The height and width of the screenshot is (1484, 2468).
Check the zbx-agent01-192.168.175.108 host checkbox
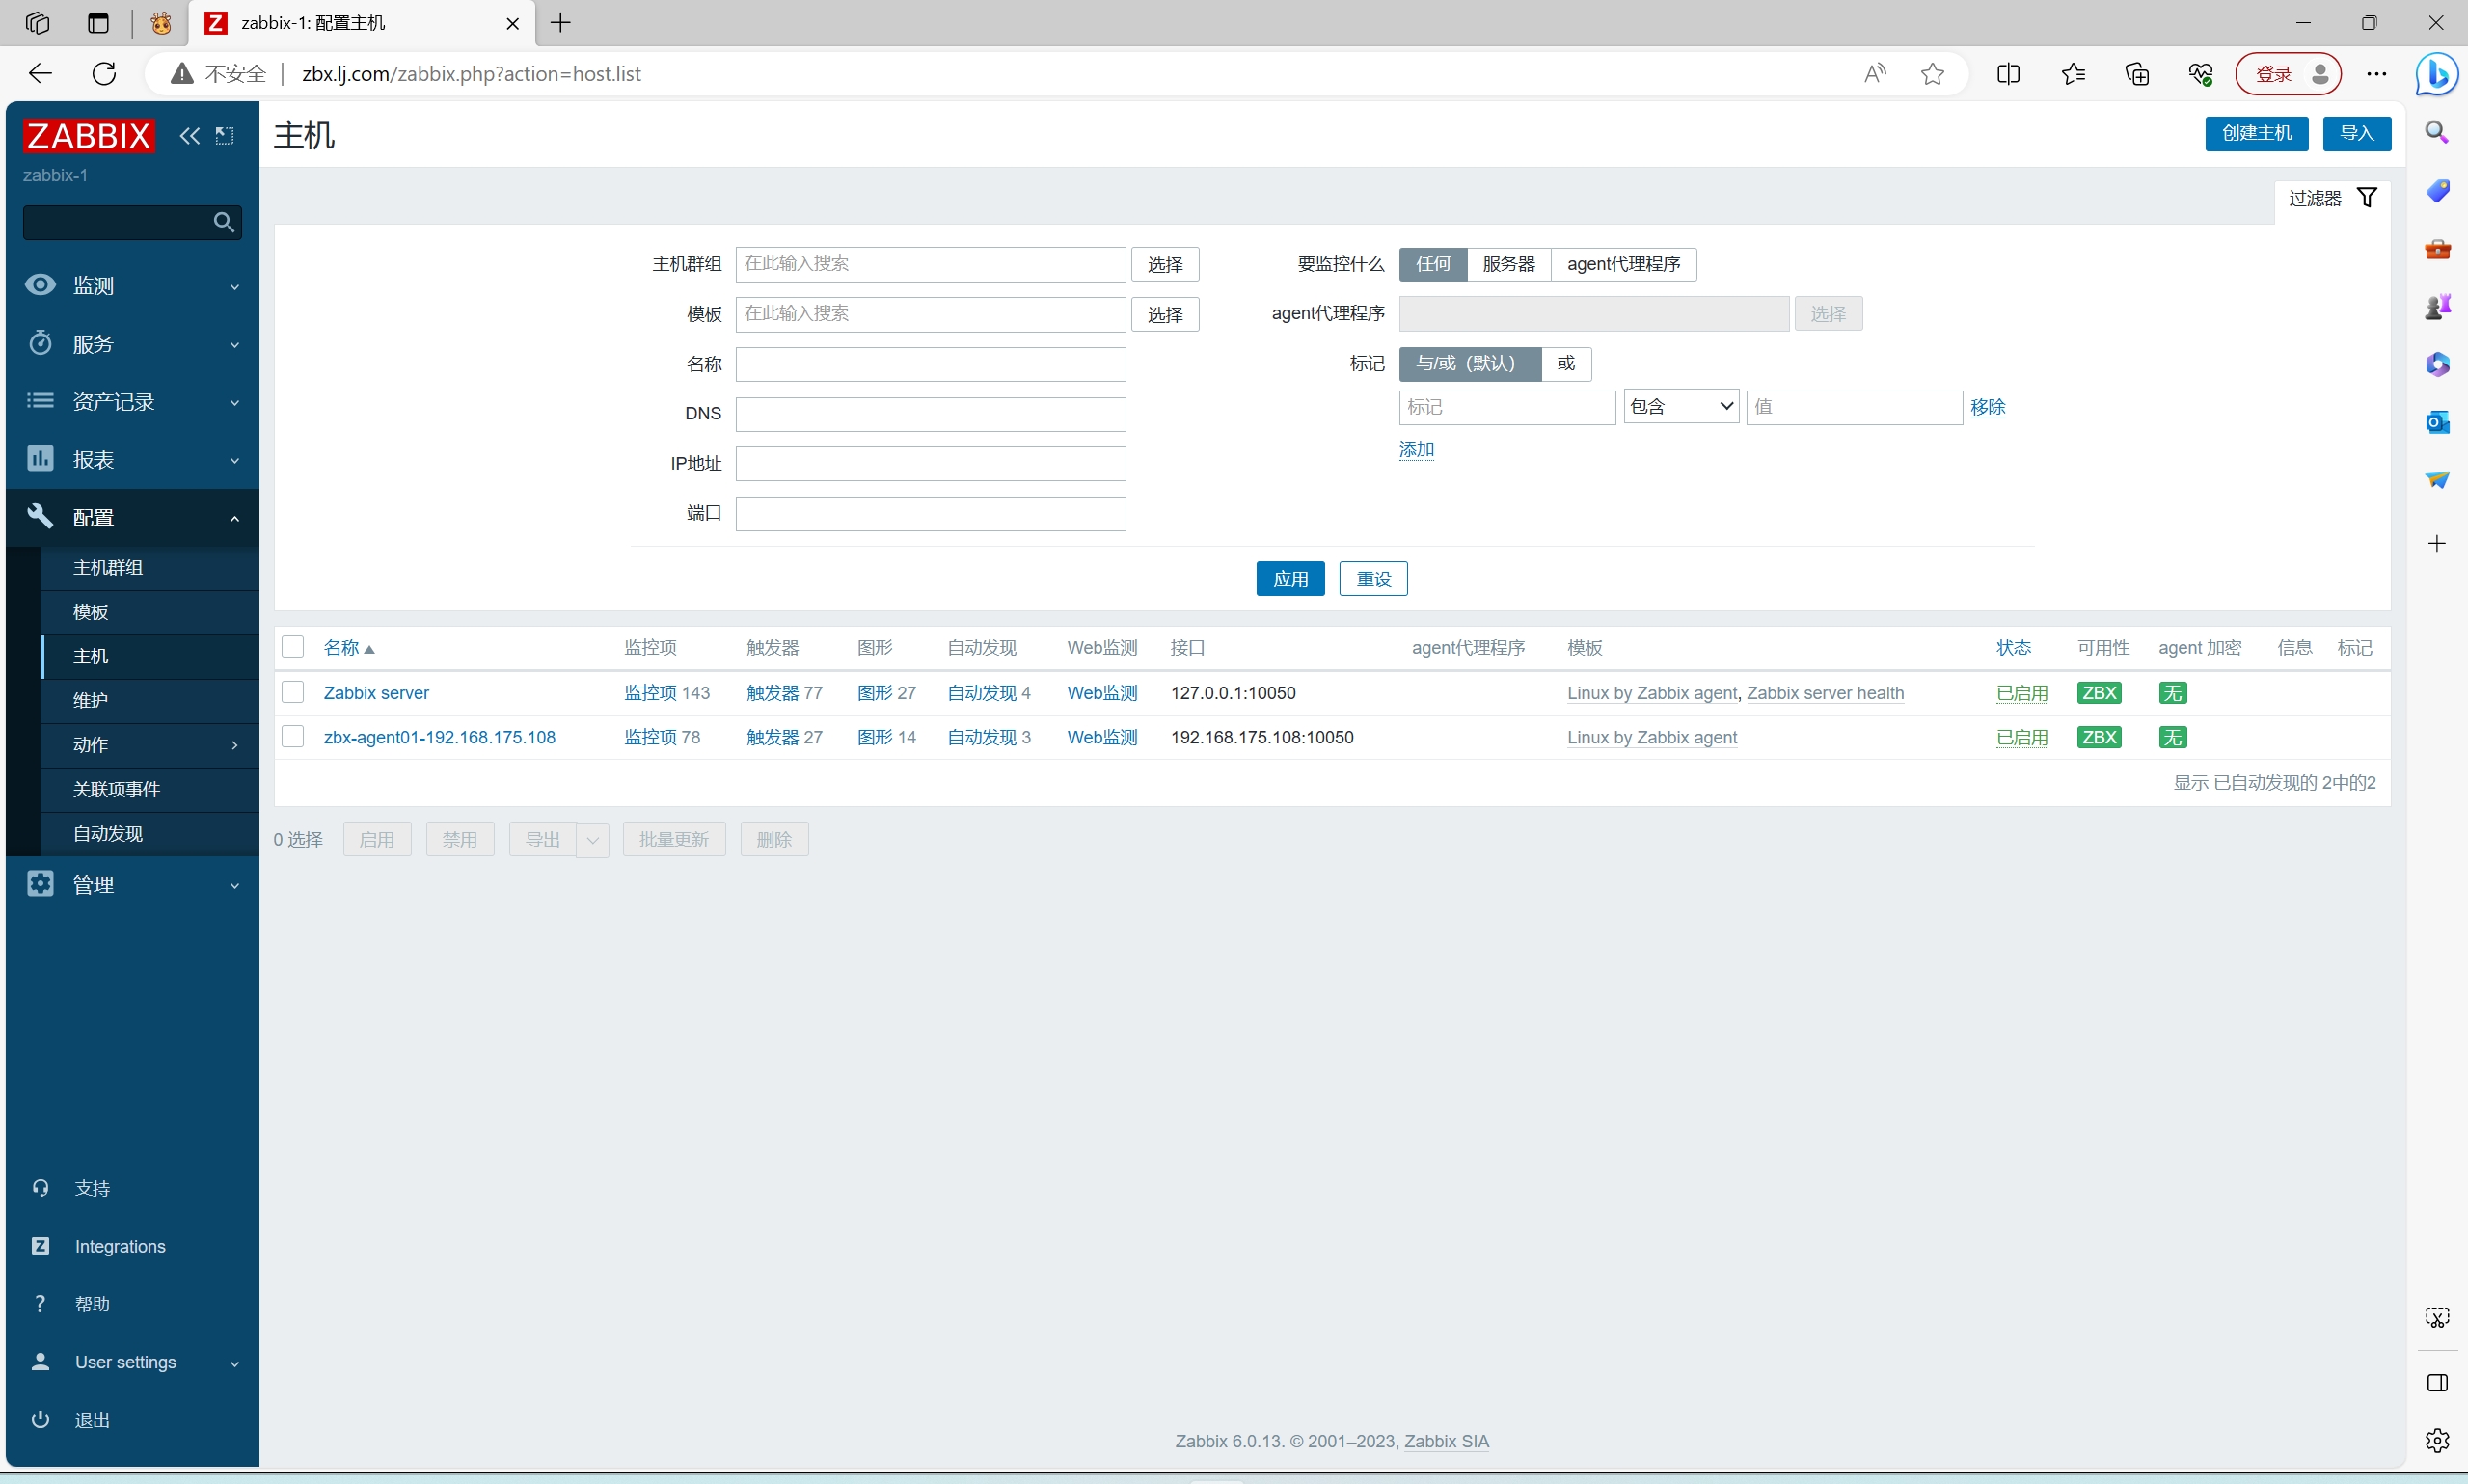293,737
